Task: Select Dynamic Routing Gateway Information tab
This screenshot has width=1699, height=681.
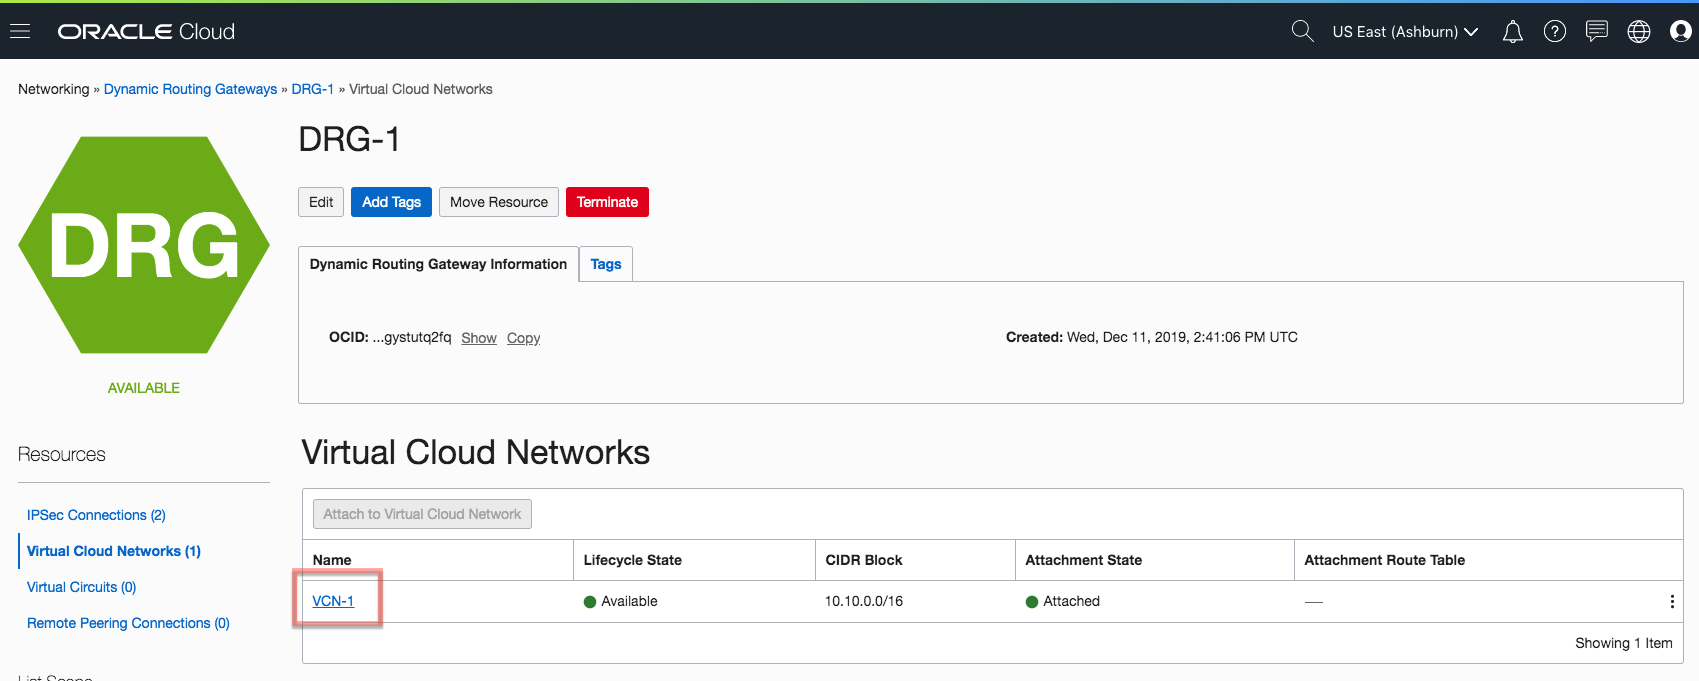Action: (x=438, y=264)
